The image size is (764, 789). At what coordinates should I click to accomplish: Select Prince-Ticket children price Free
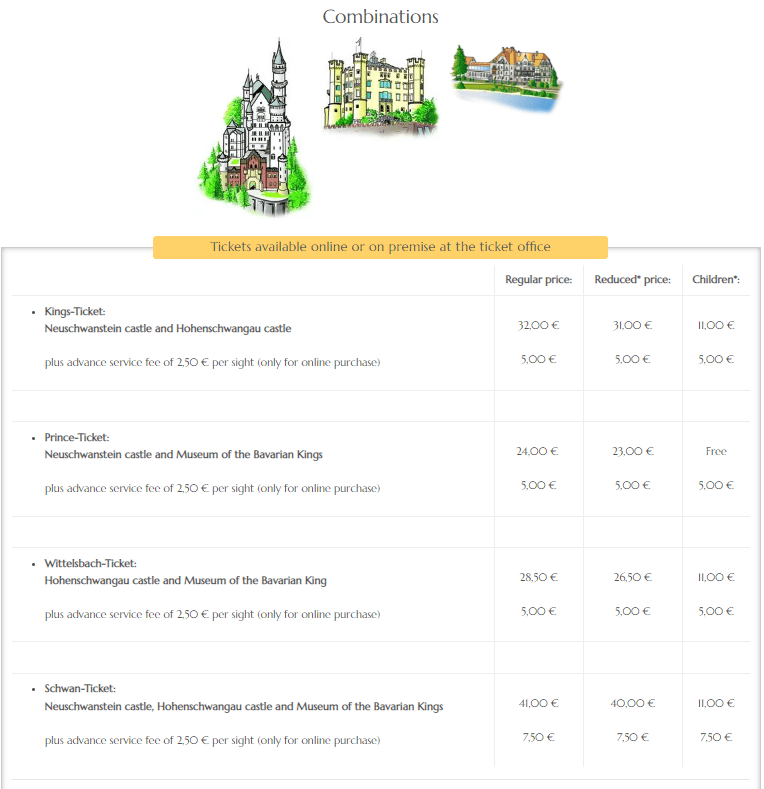716,451
